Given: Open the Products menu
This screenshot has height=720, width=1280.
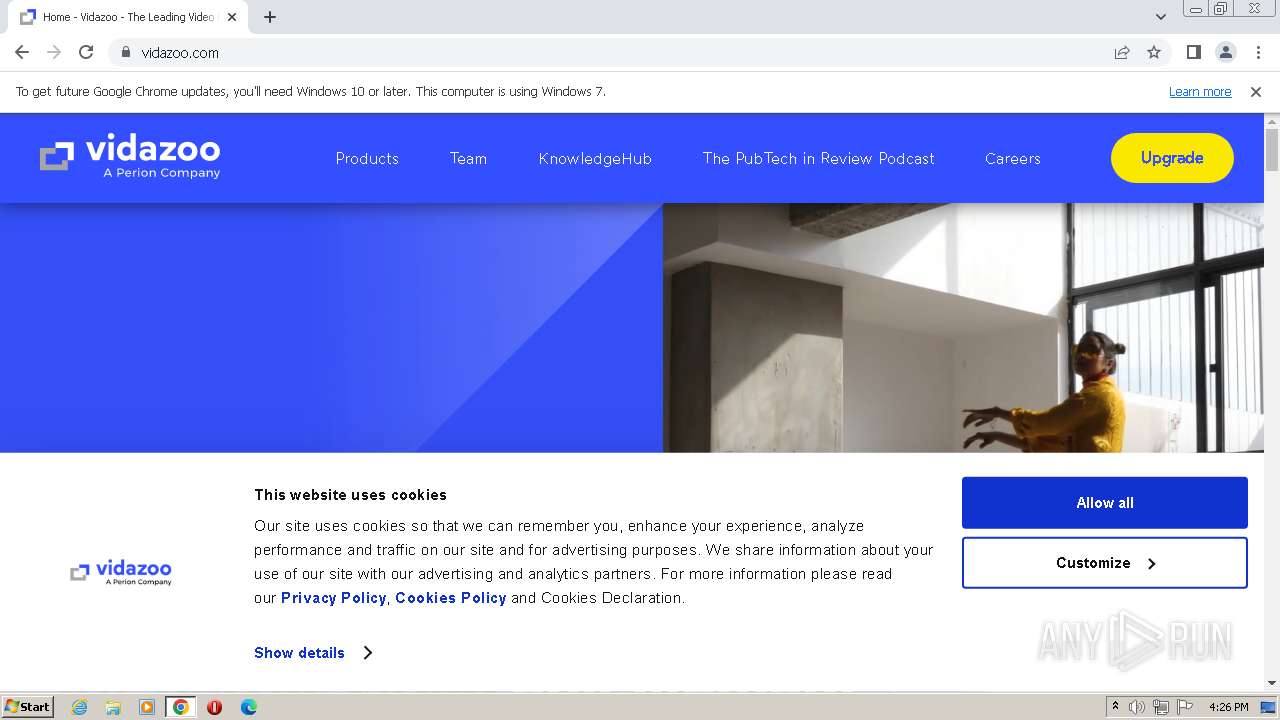Looking at the screenshot, I should click(367, 158).
